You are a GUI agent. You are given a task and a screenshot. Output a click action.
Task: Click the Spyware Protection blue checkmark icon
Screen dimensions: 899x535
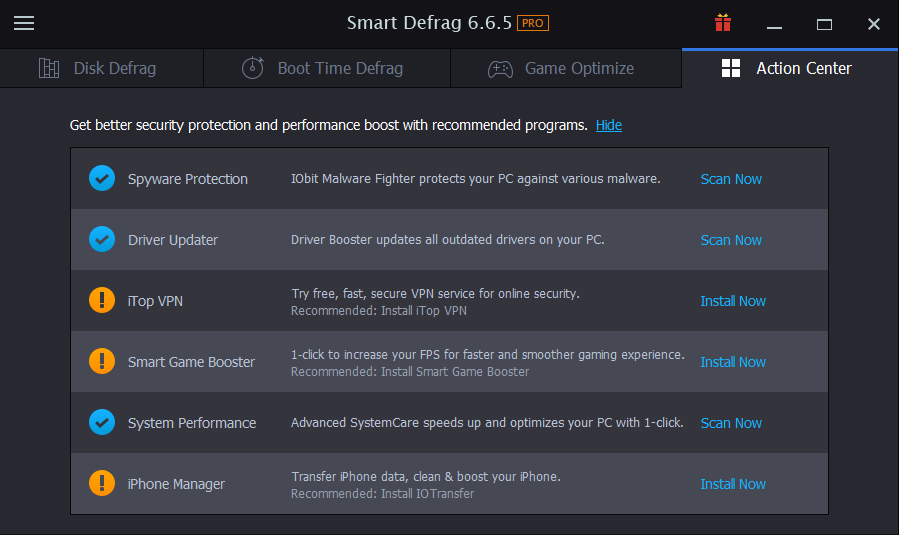(x=102, y=178)
